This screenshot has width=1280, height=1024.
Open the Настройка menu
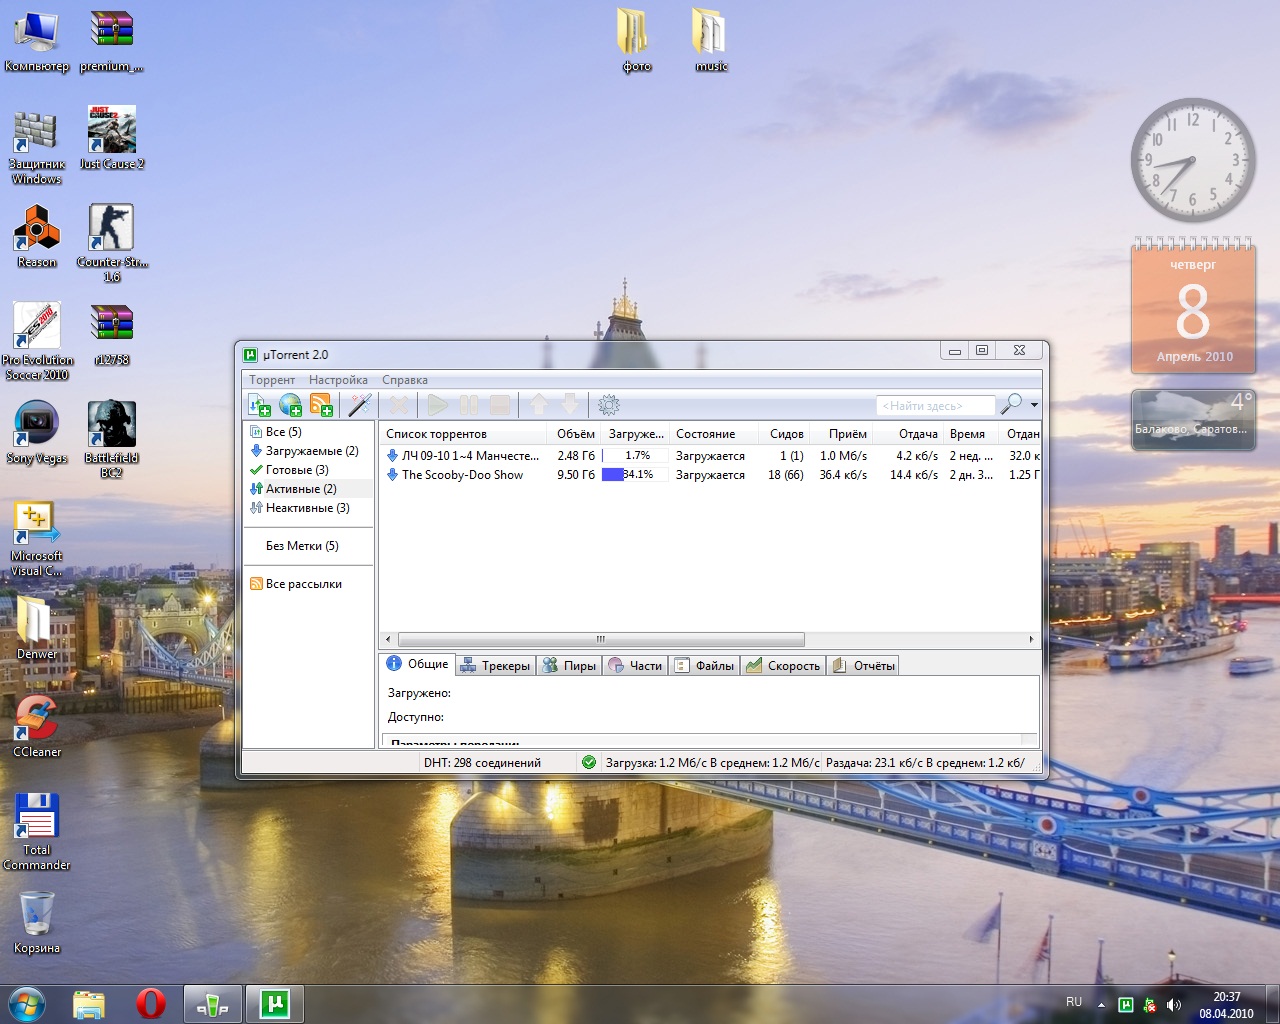tap(338, 380)
